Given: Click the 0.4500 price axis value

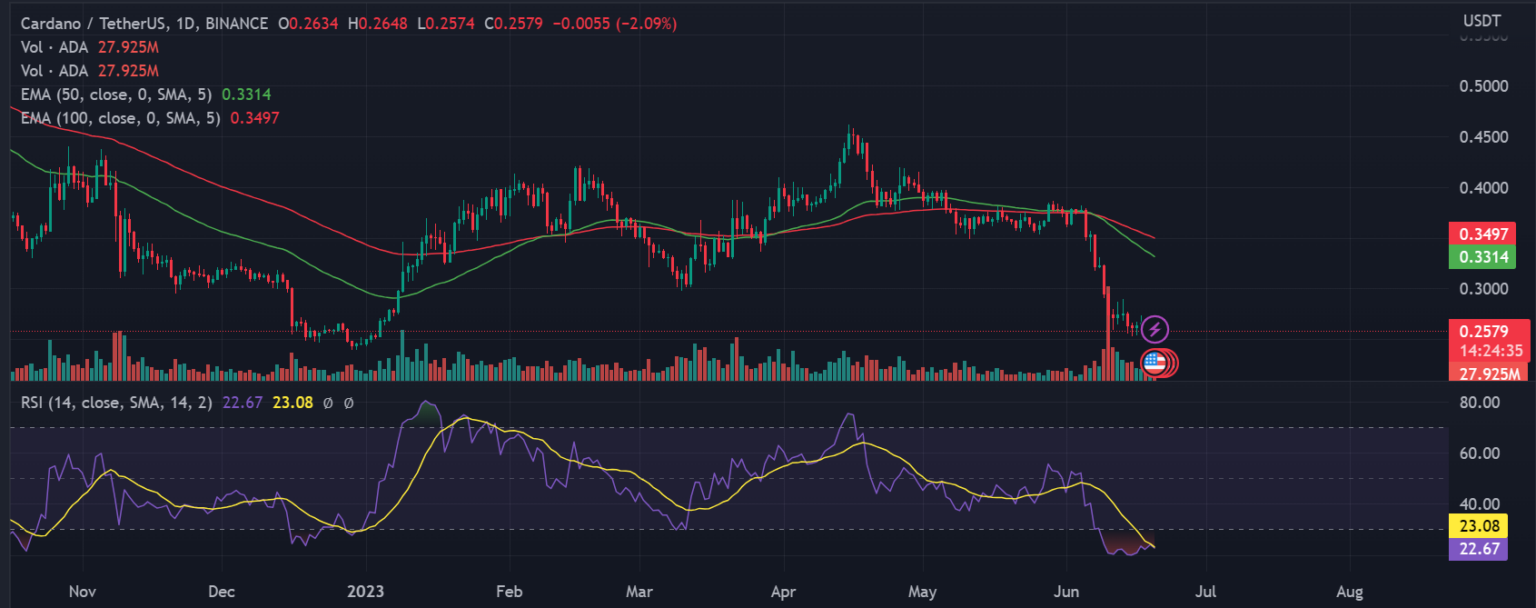Looking at the screenshot, I should pyautogui.click(x=1482, y=137).
